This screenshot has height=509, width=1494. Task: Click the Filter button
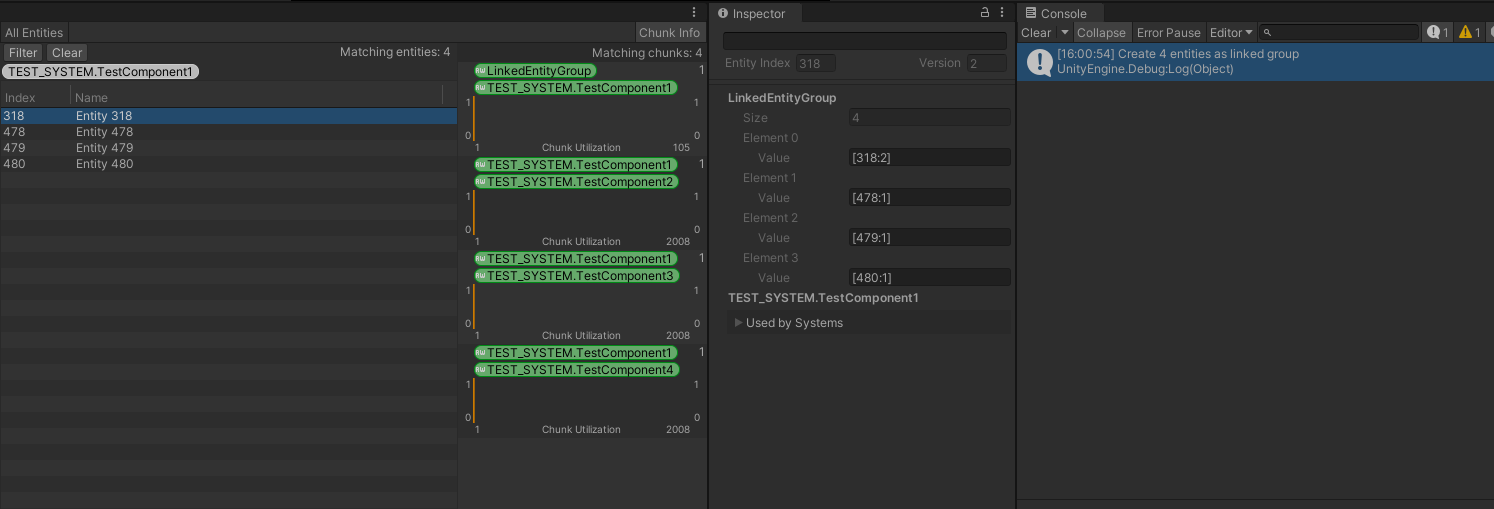[23, 53]
